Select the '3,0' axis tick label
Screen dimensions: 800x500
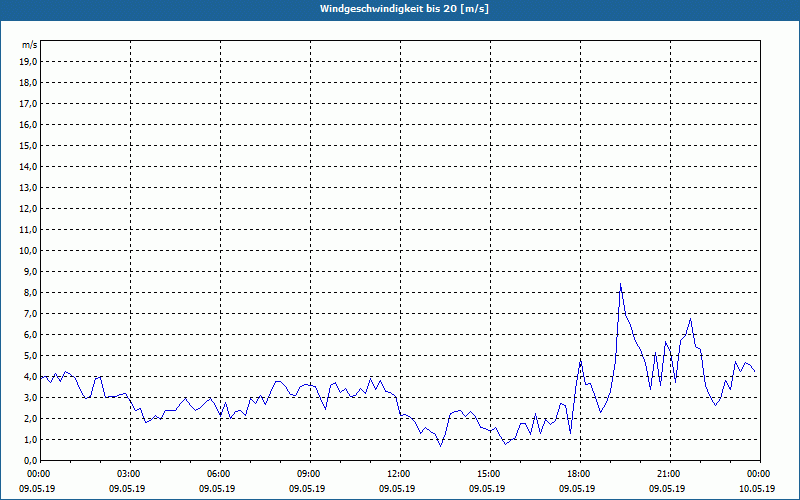click(30, 397)
